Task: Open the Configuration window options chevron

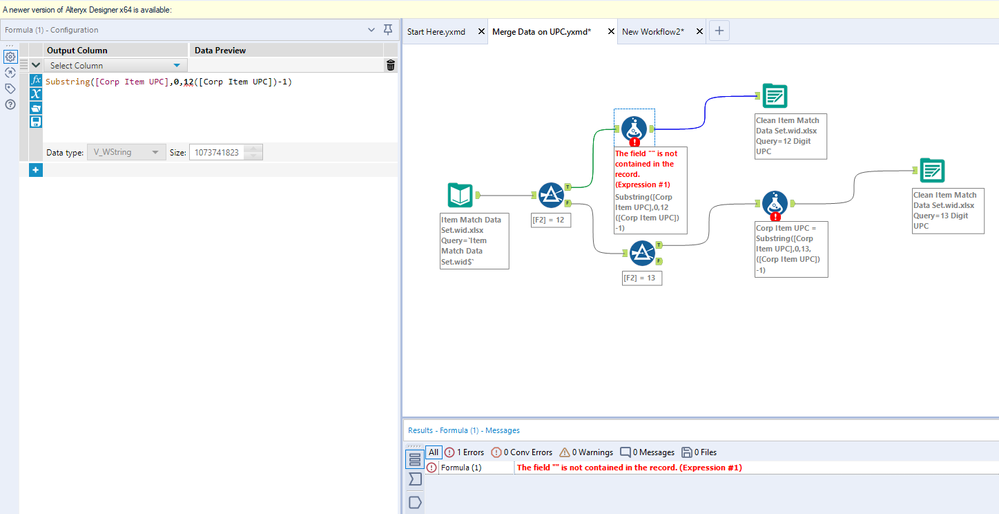Action: click(372, 29)
